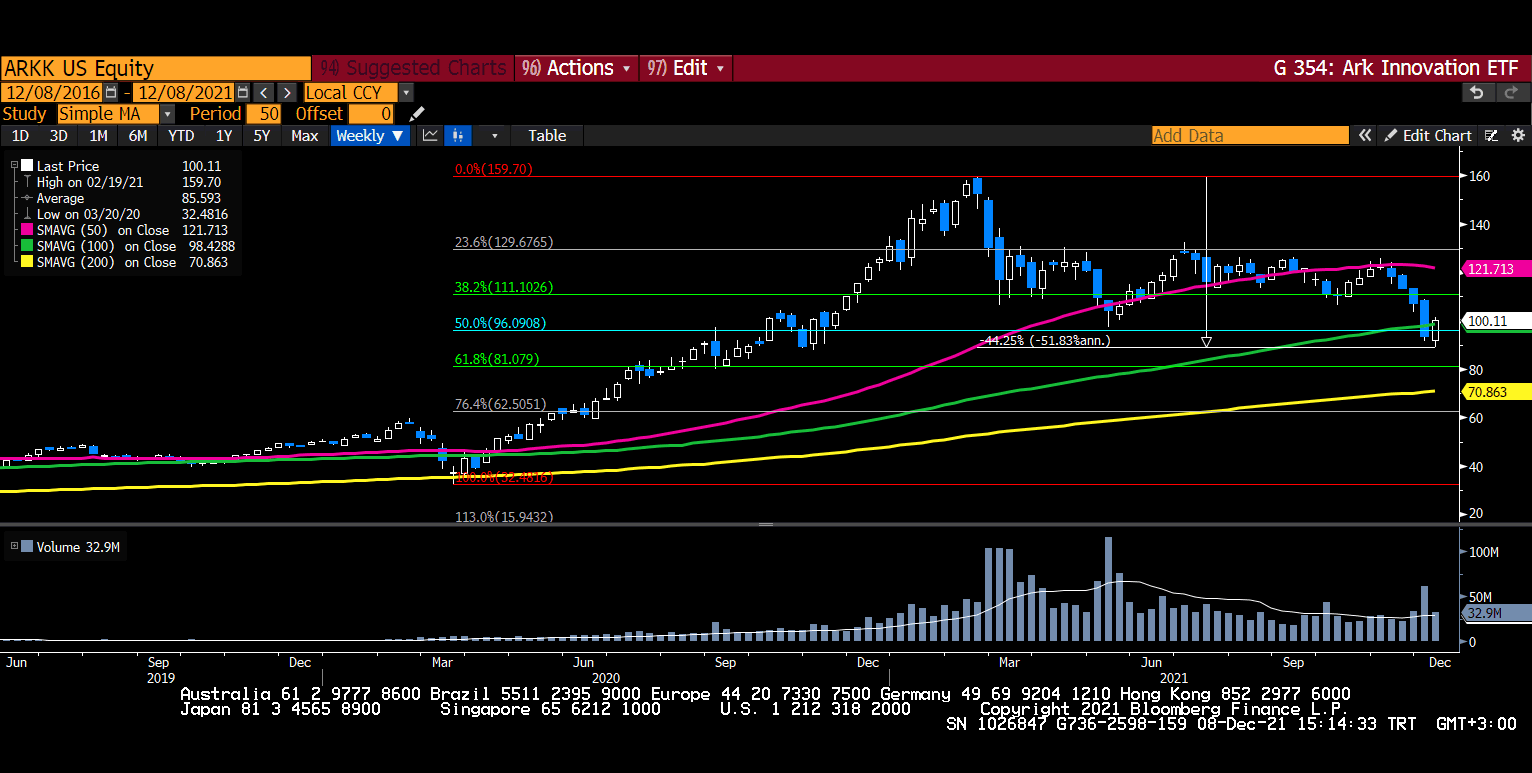Select the candlestick chart type icon
Image resolution: width=1532 pixels, height=773 pixels.
pyautogui.click(x=459, y=136)
